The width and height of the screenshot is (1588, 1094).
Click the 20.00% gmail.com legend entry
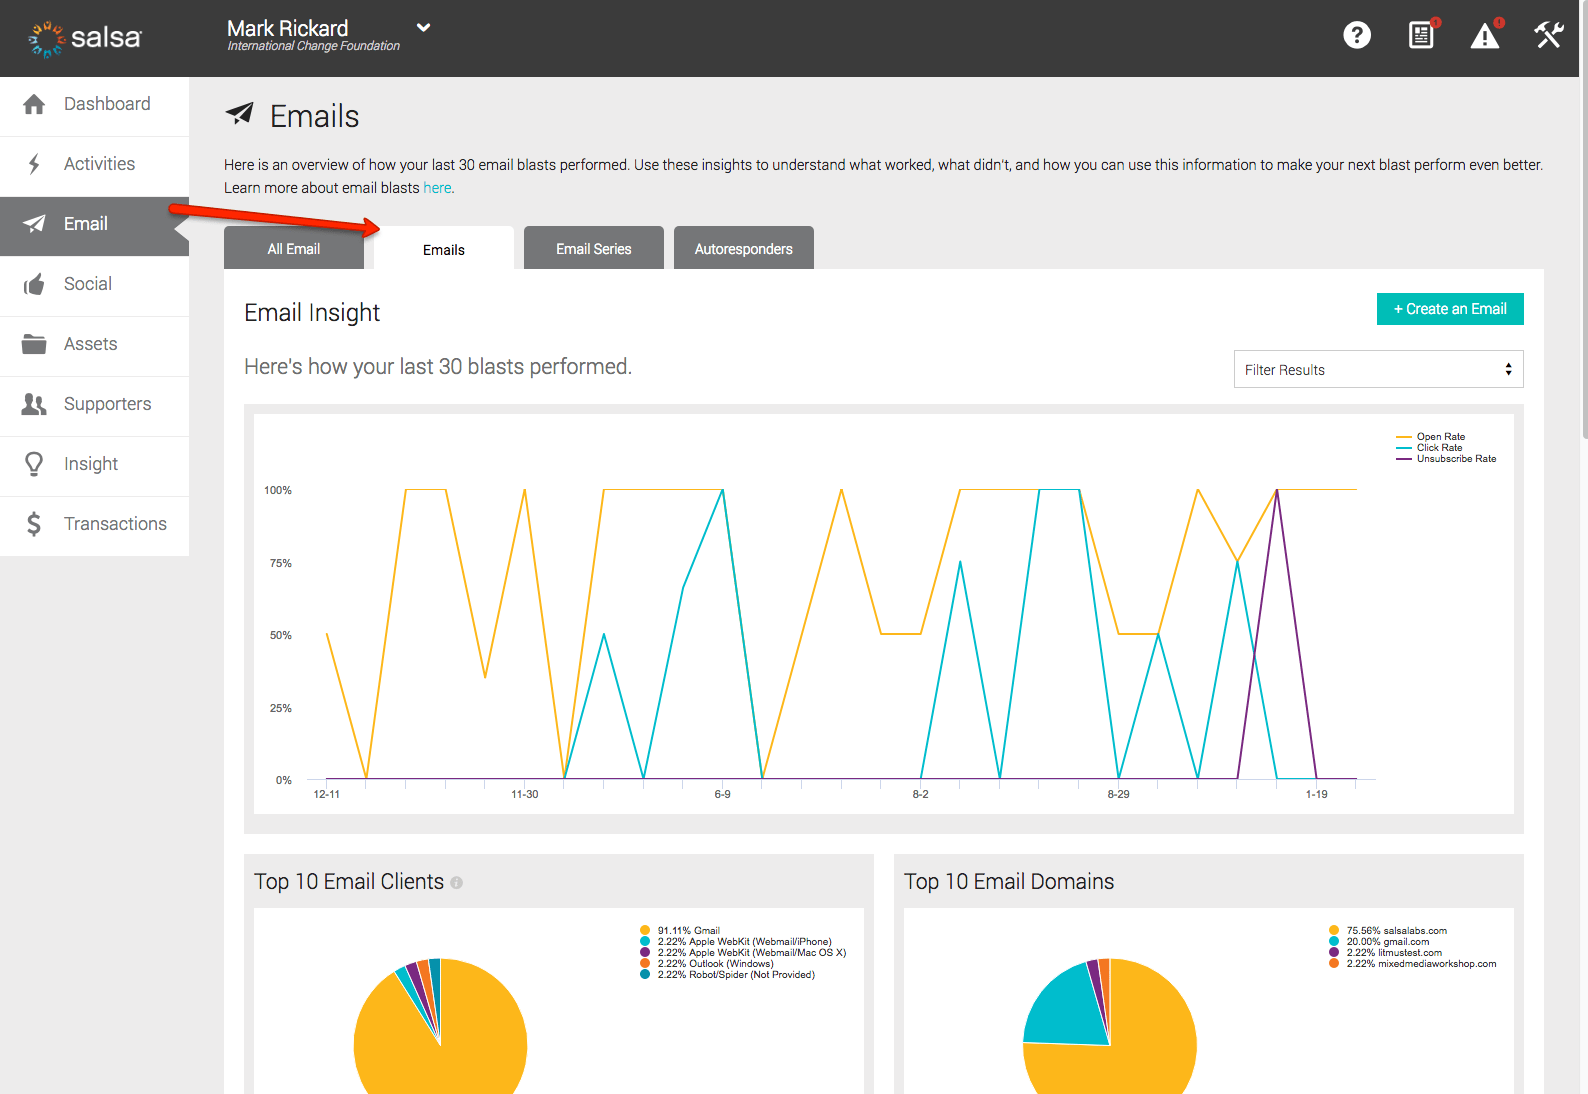[x=1379, y=942]
